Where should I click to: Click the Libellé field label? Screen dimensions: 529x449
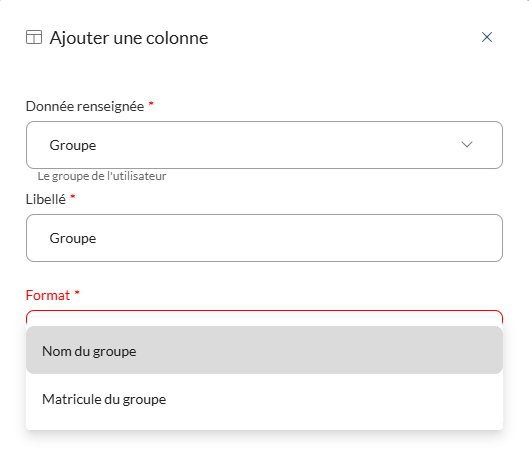[46, 199]
